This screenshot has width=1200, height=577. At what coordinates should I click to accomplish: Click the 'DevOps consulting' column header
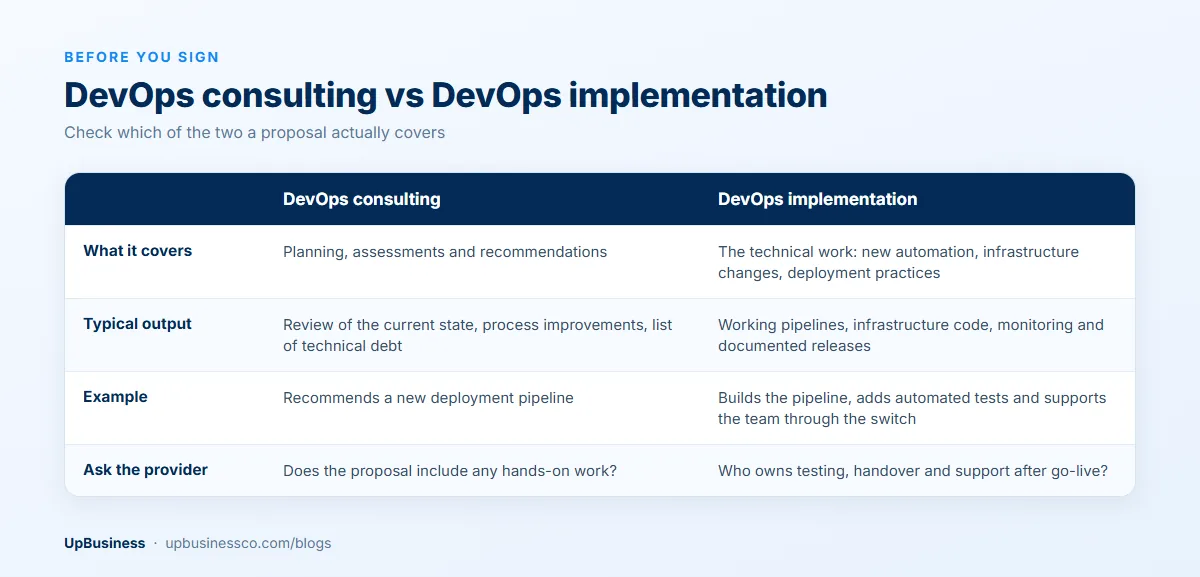(x=362, y=199)
